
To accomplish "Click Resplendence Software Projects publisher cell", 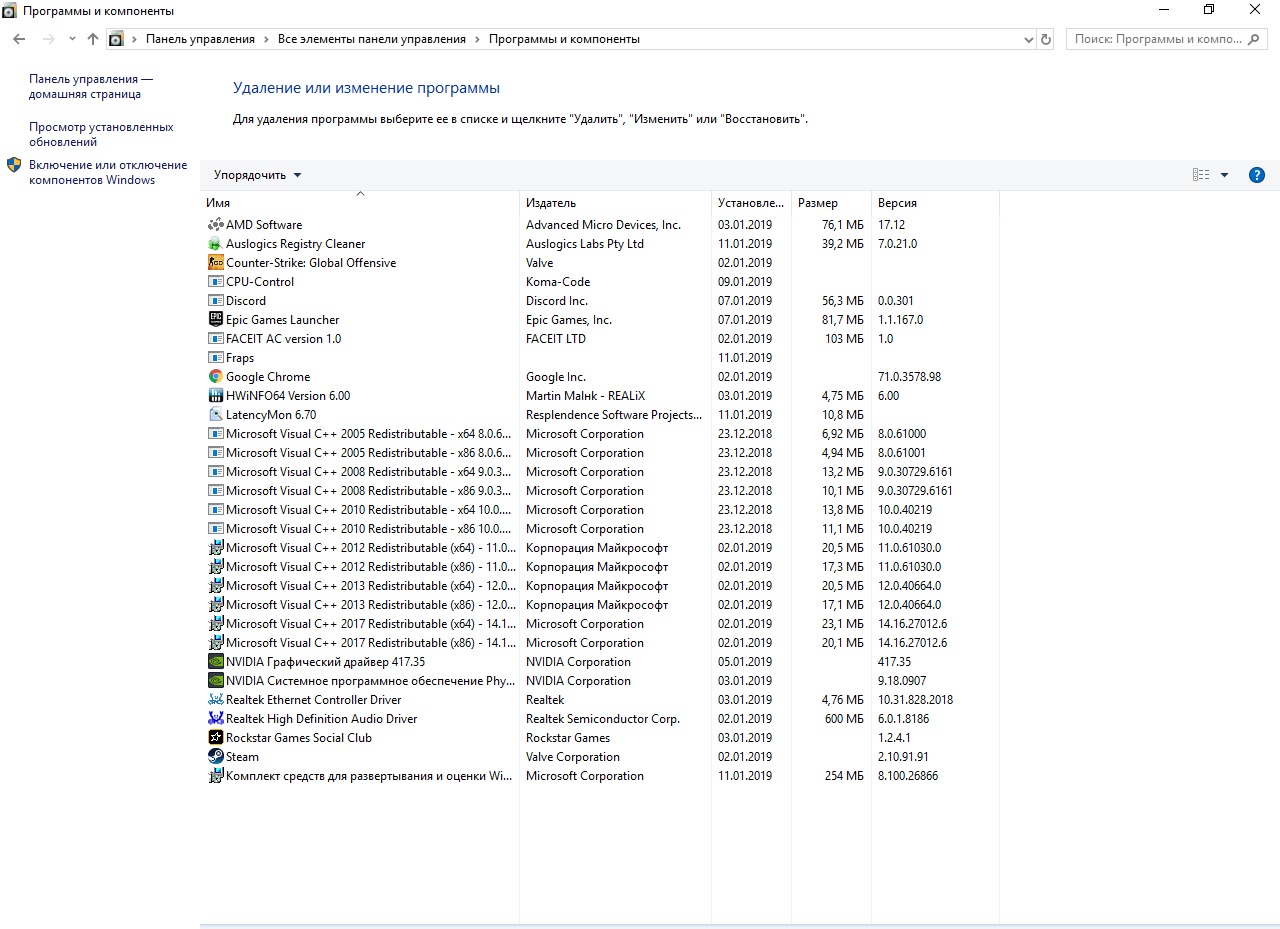I will point(614,415).
